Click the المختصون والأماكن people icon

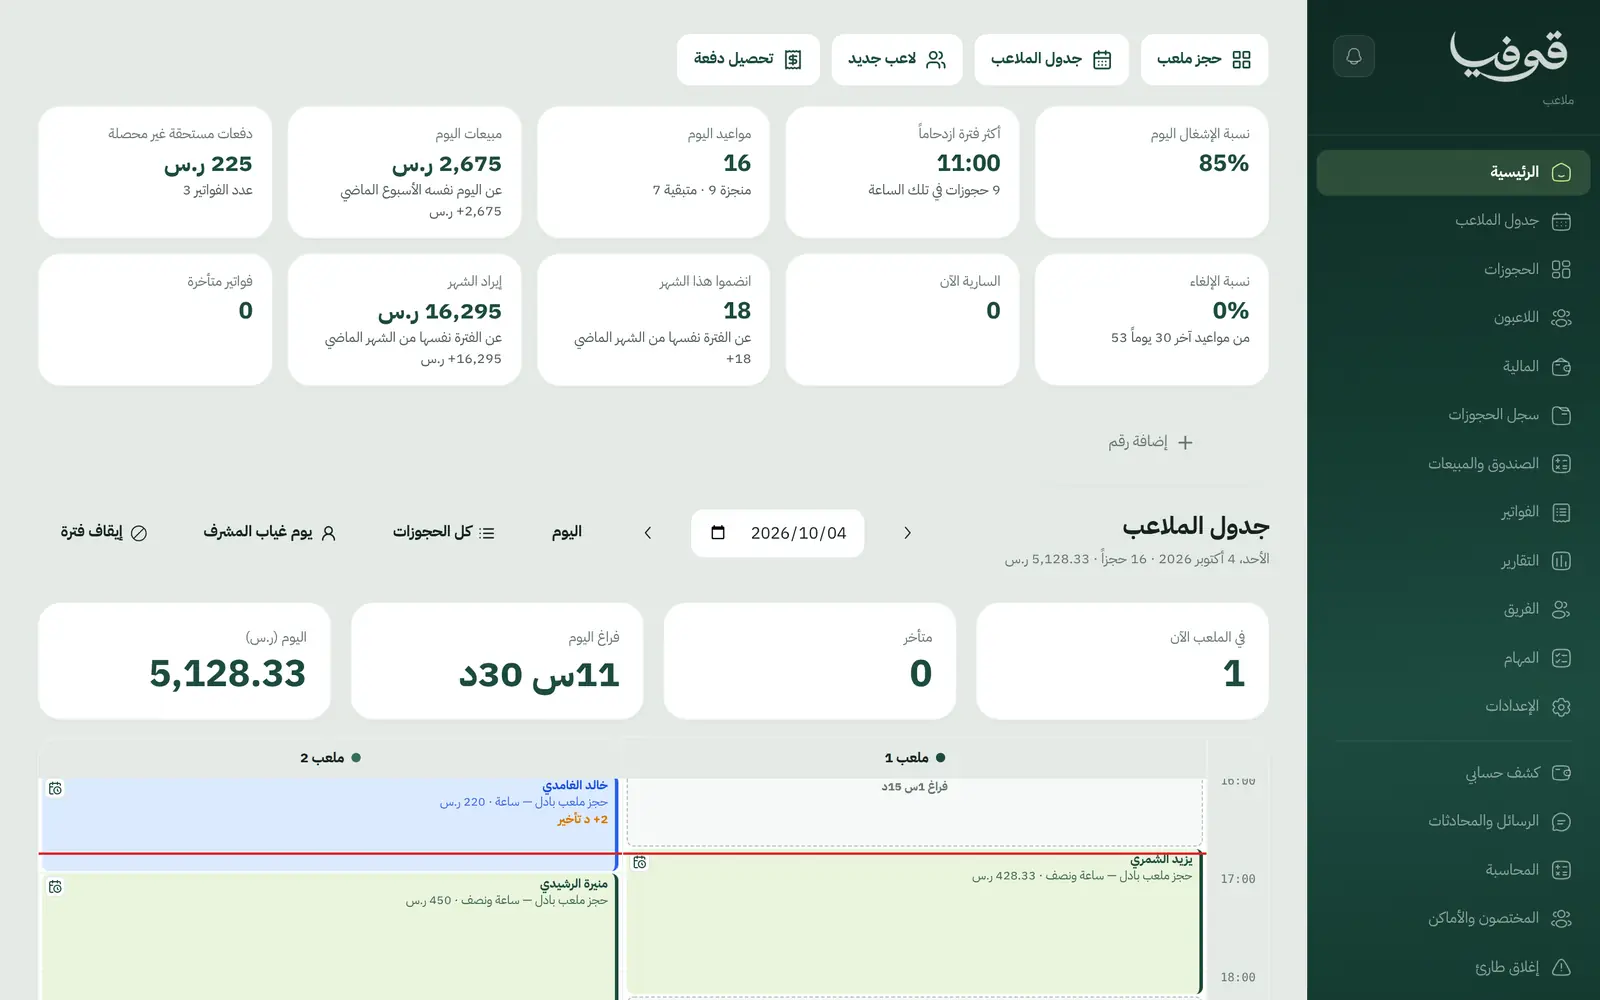(x=1561, y=919)
